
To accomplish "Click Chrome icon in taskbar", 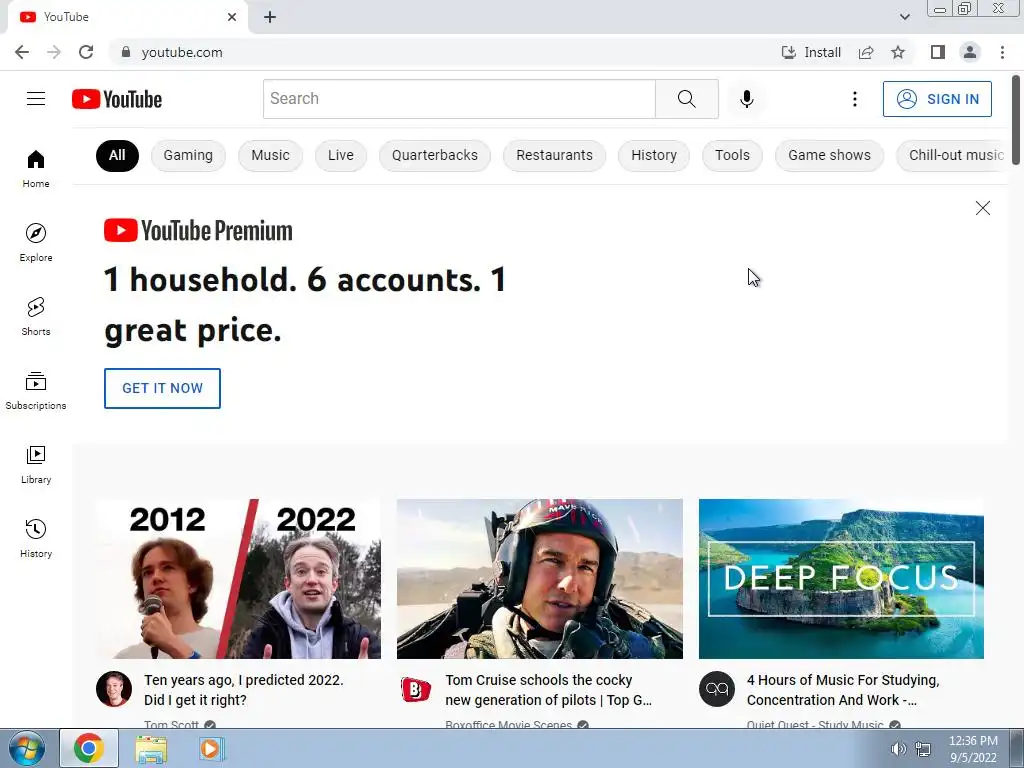I will click(89, 748).
